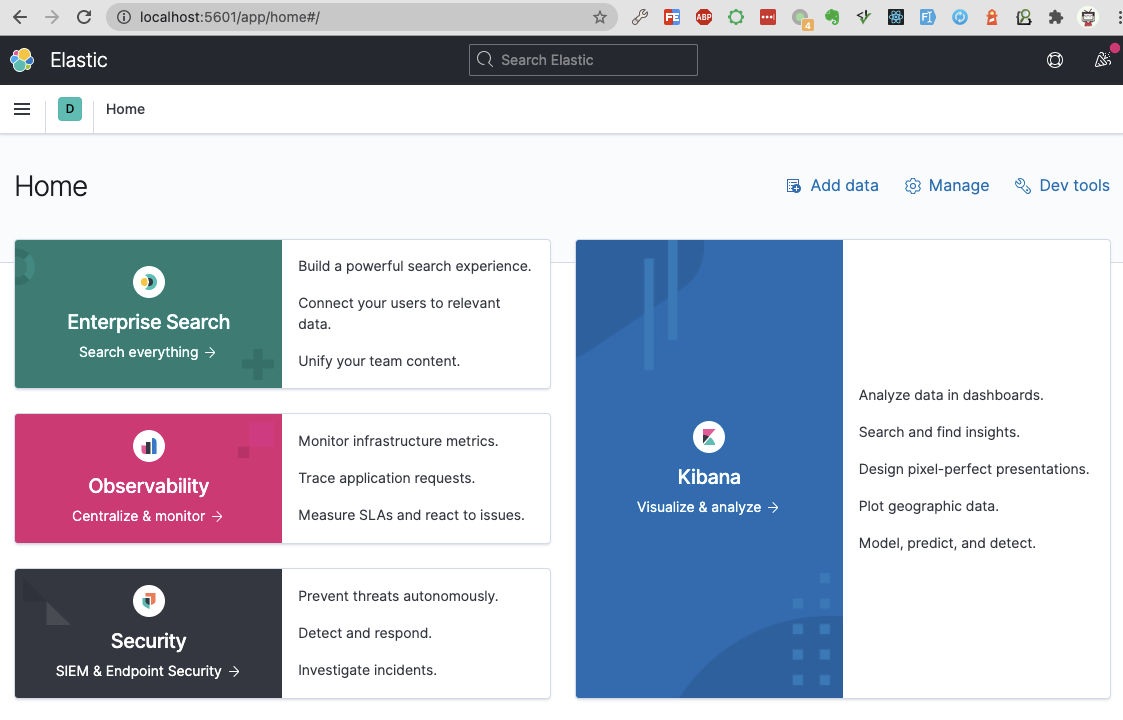Open the red dots password extension
The width and height of the screenshot is (1123, 720).
point(768,17)
